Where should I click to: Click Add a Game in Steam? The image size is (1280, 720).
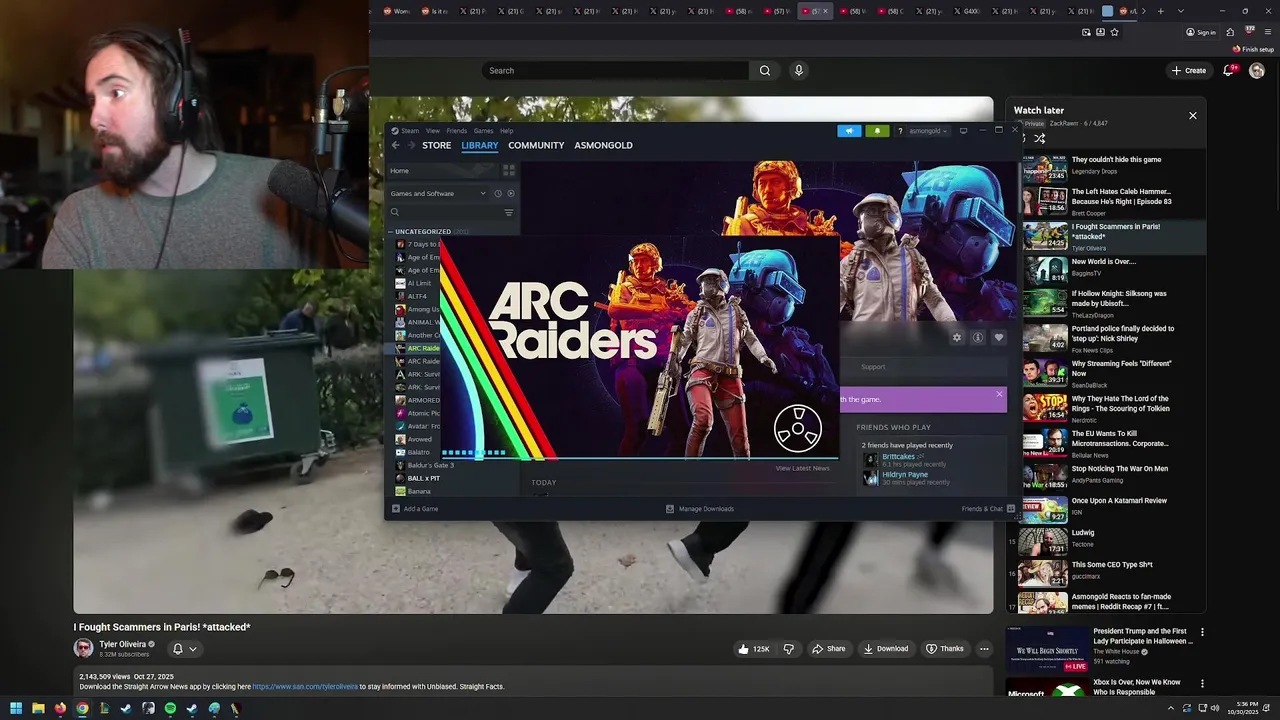[415, 509]
